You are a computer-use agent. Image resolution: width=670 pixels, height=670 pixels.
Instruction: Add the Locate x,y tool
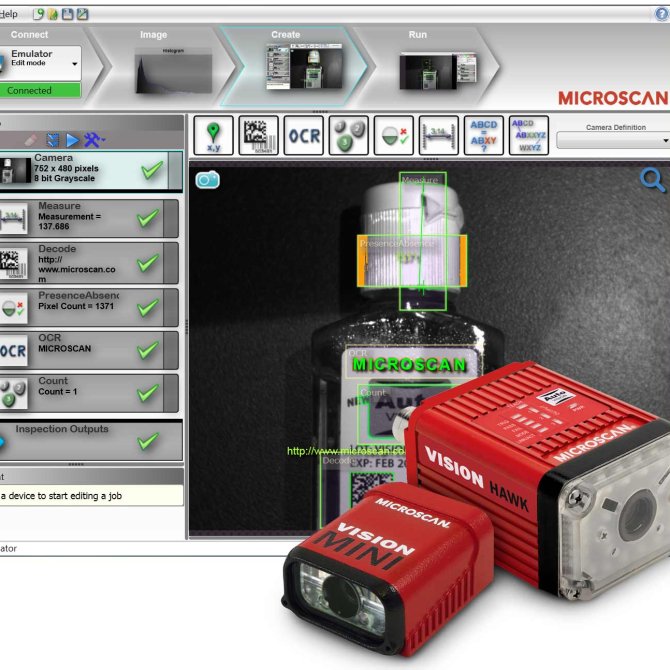[x=213, y=135]
